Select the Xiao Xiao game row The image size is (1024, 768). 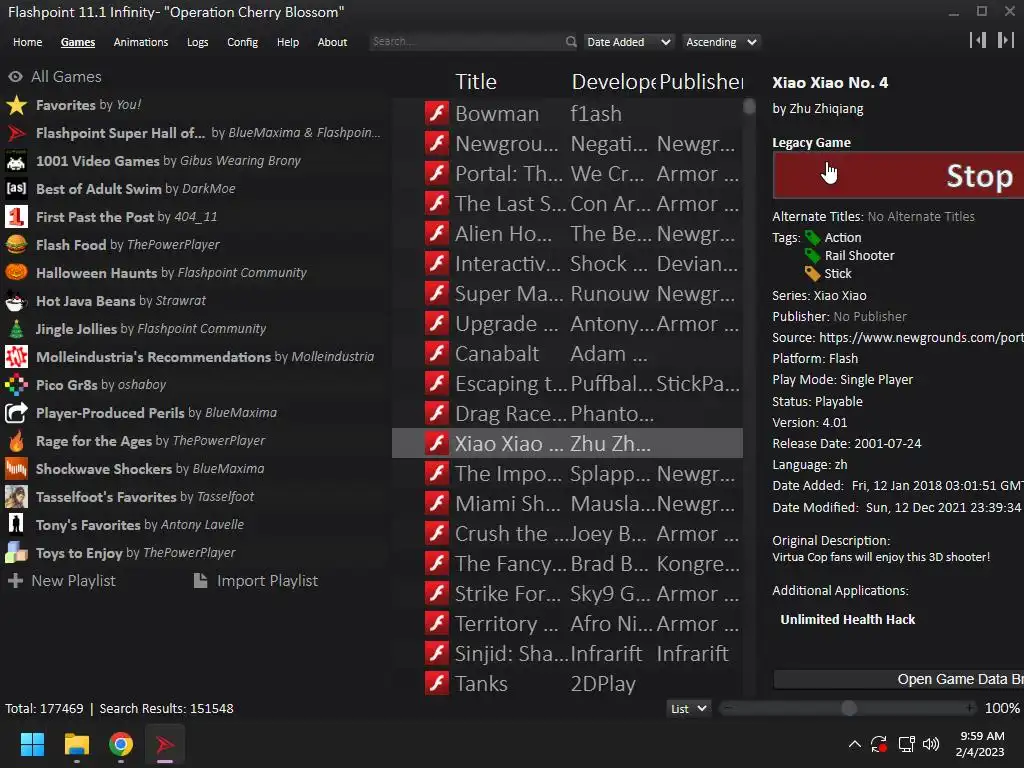tap(567, 443)
